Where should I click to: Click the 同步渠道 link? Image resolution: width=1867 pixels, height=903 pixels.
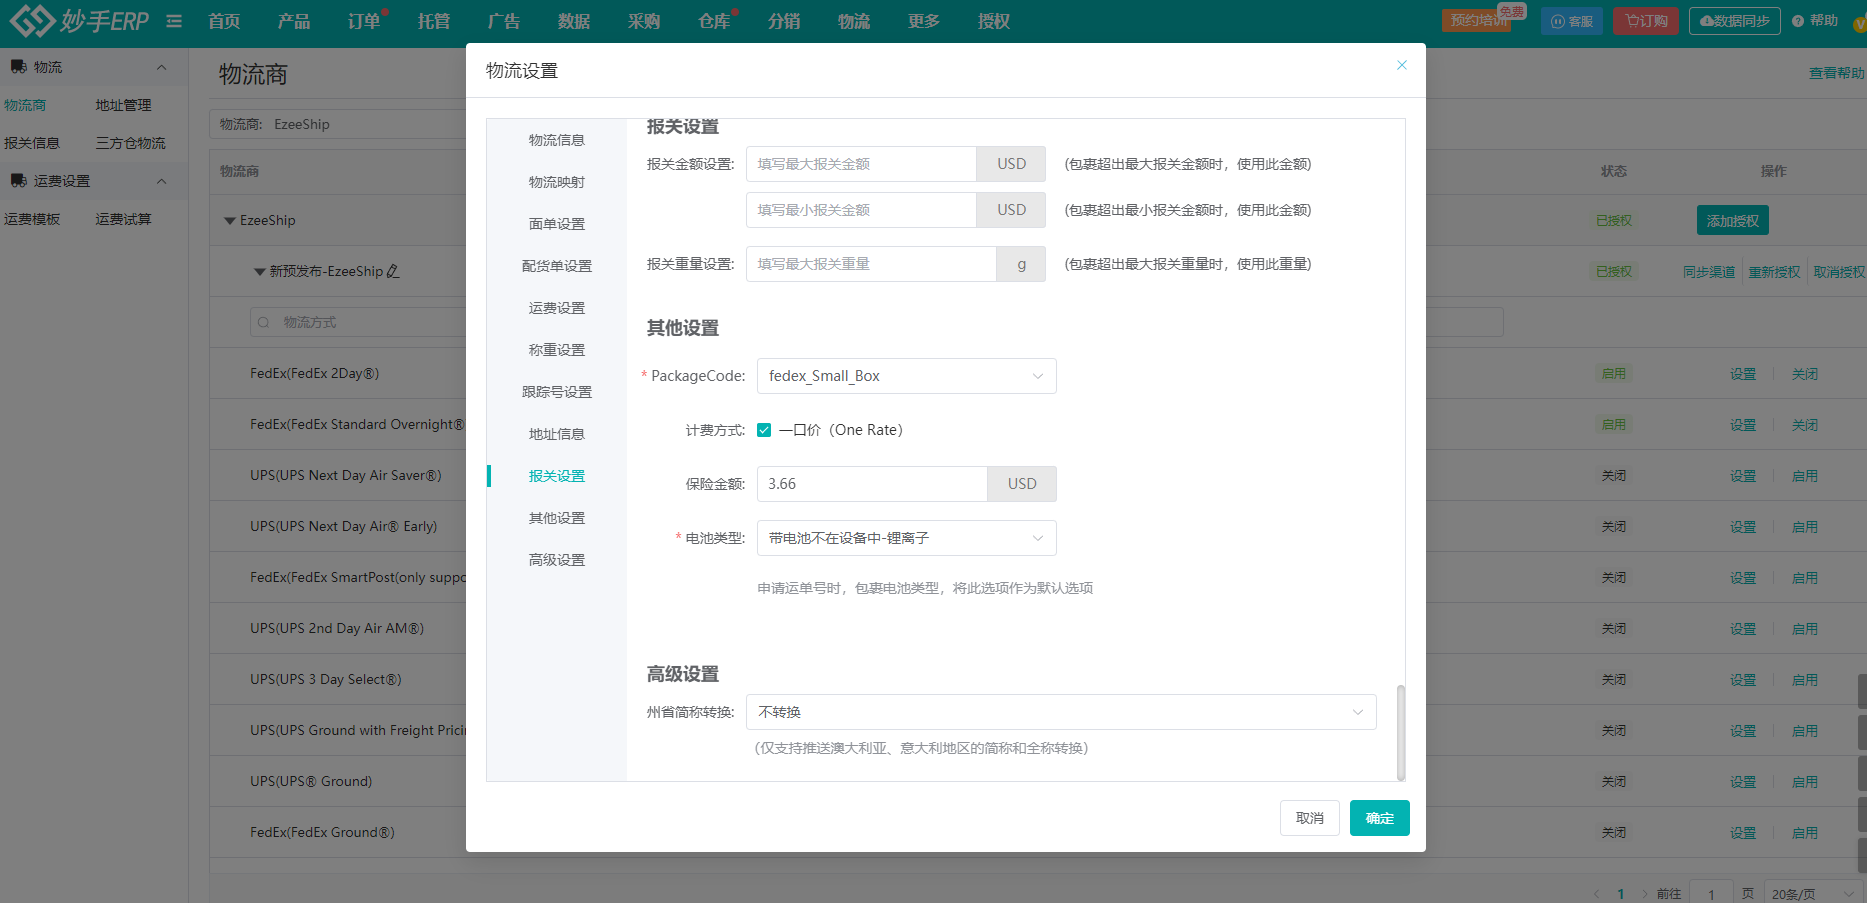pos(1708,272)
